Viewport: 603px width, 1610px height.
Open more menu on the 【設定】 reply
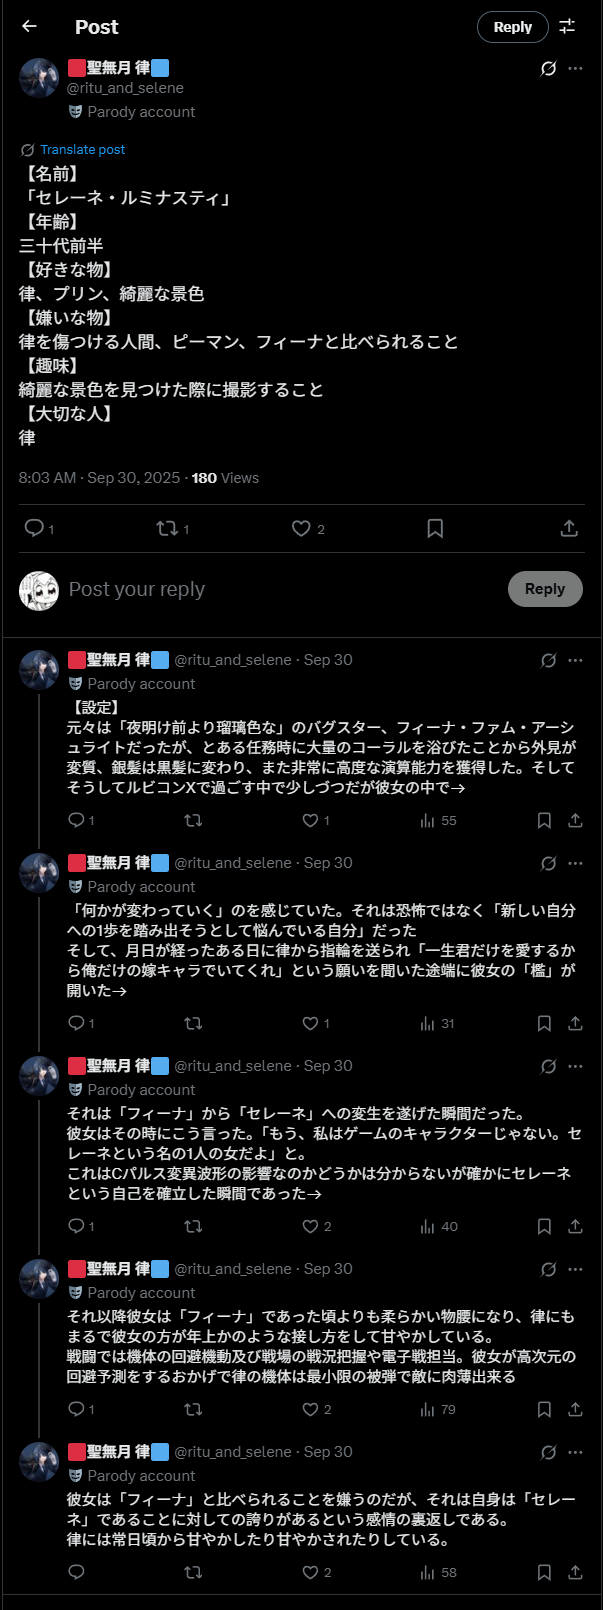575,660
